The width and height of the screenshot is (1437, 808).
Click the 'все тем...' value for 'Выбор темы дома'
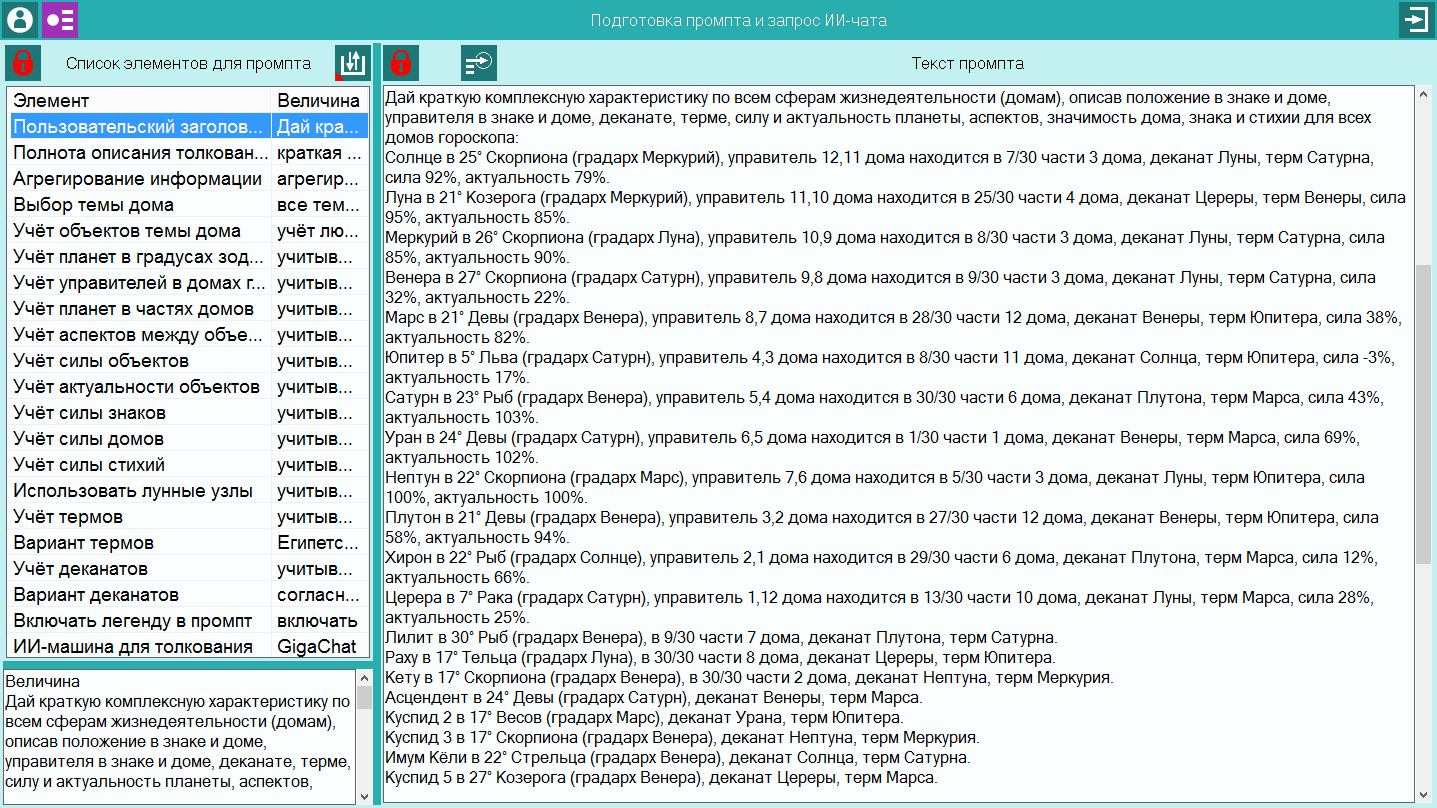point(318,205)
